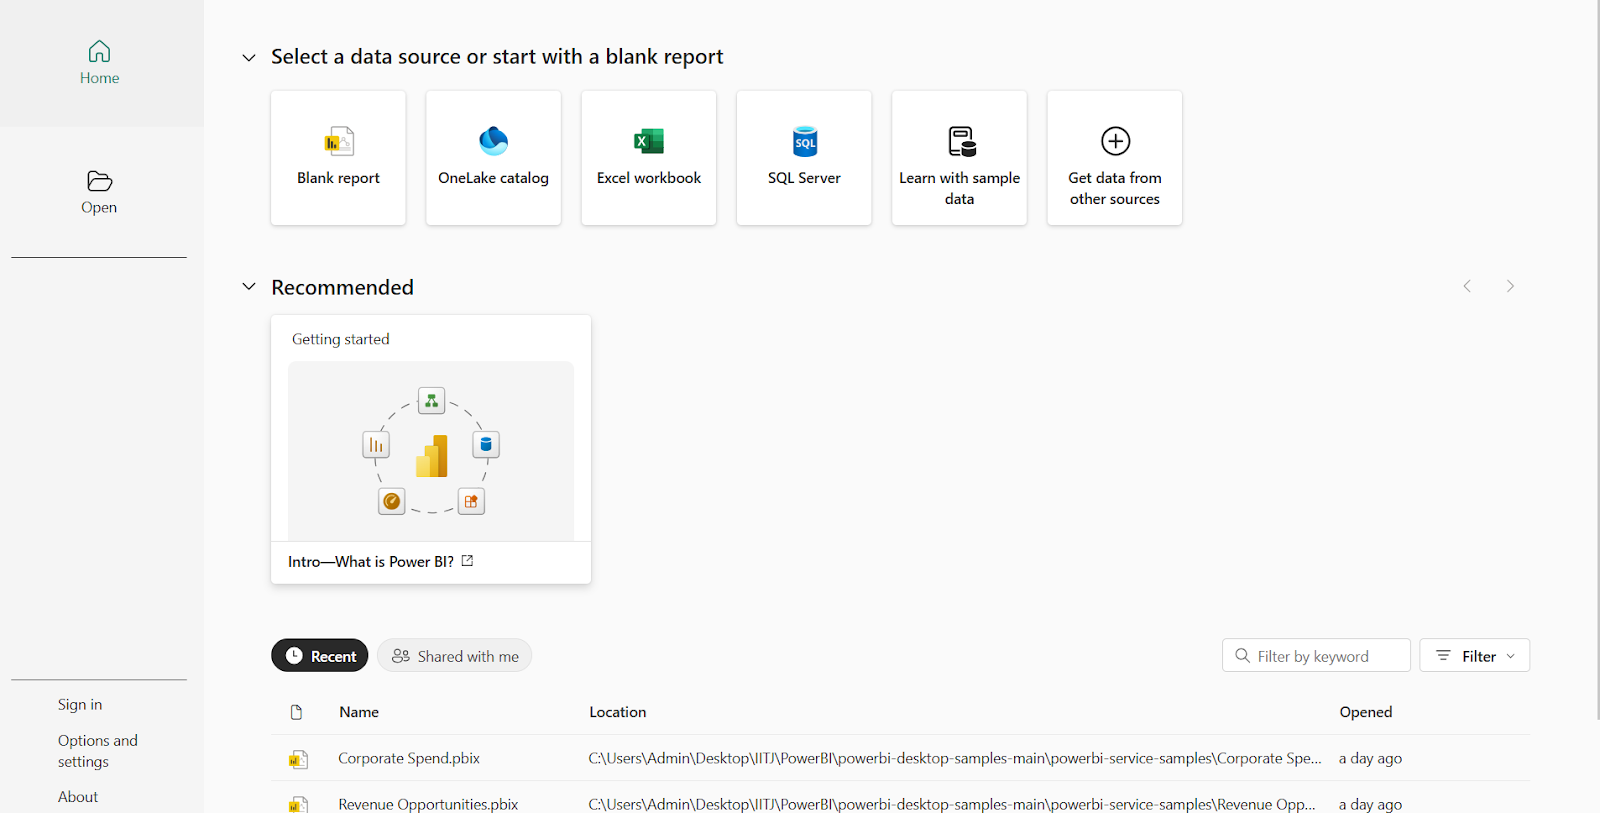1600x813 pixels.
Task: Sort by Location column header
Action: point(617,712)
